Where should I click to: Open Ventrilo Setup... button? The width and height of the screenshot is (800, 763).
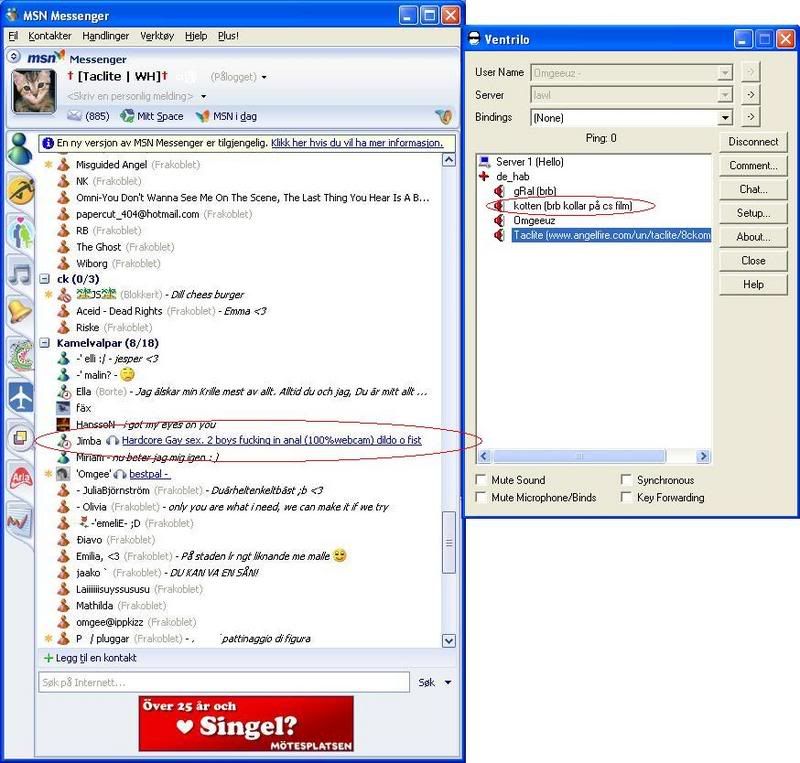(x=753, y=213)
